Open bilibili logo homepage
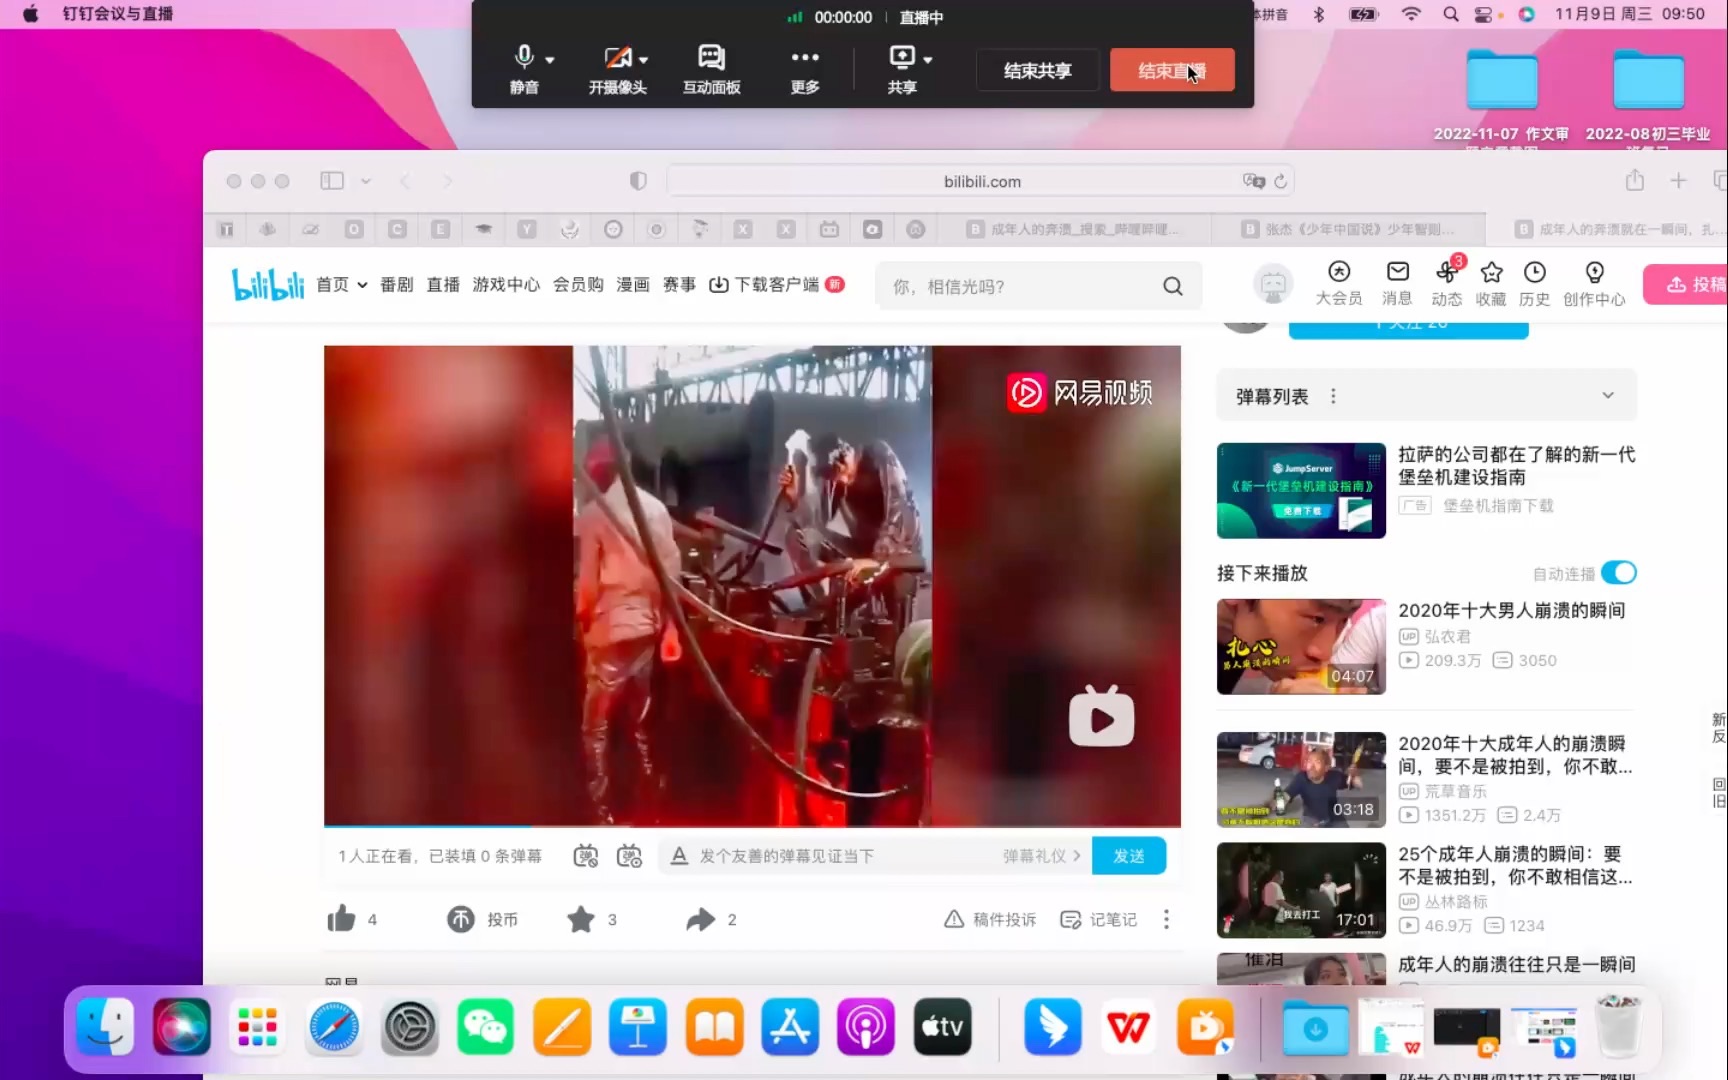1728x1080 pixels. 268,284
